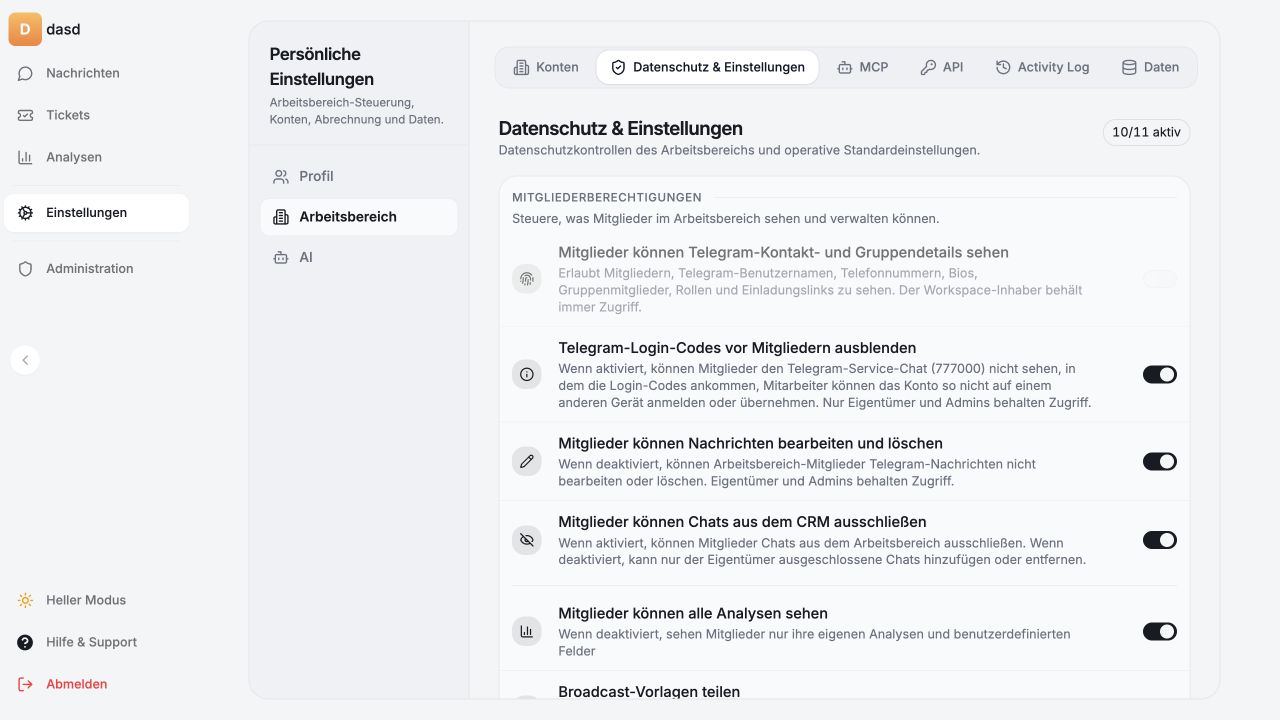Open the API tab
1280x720 pixels.
(942, 67)
